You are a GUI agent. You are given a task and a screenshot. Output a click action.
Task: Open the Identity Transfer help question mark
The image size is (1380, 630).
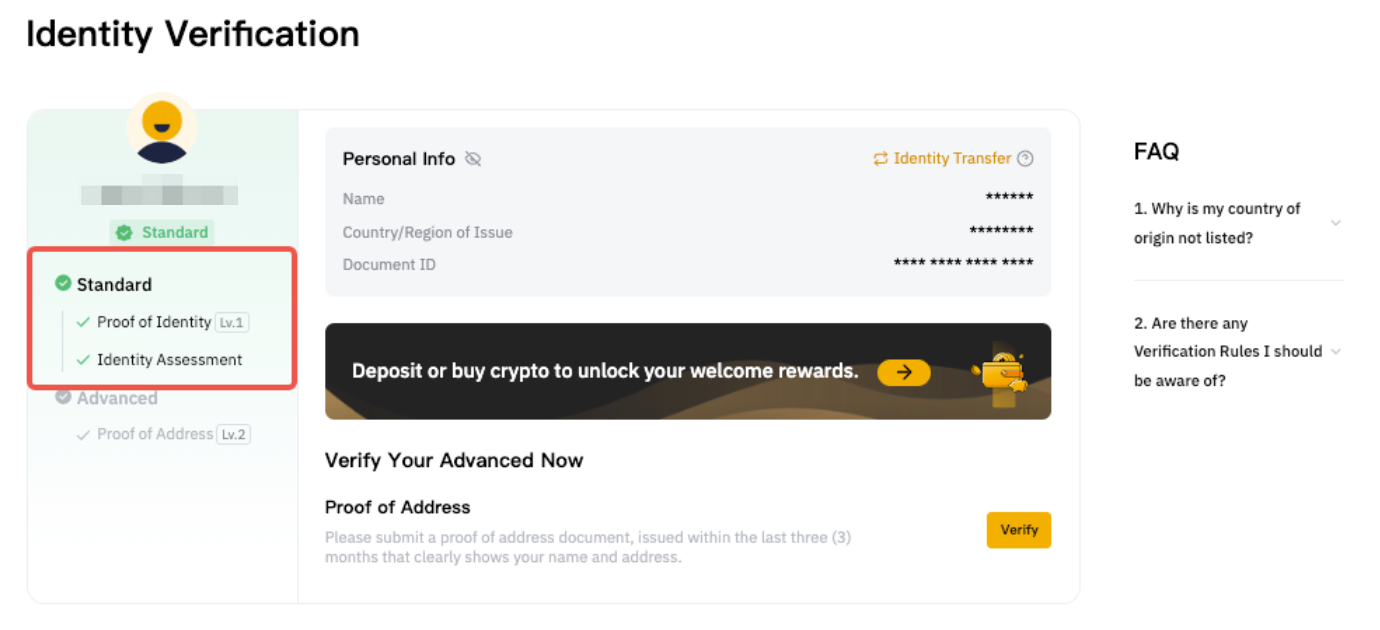point(1025,158)
